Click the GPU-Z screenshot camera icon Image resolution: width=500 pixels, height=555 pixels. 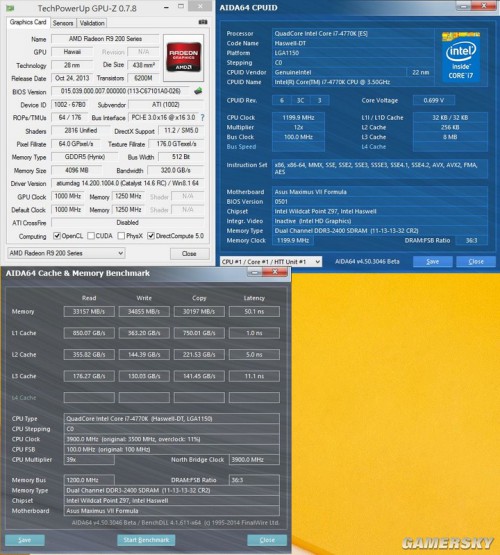point(203,22)
